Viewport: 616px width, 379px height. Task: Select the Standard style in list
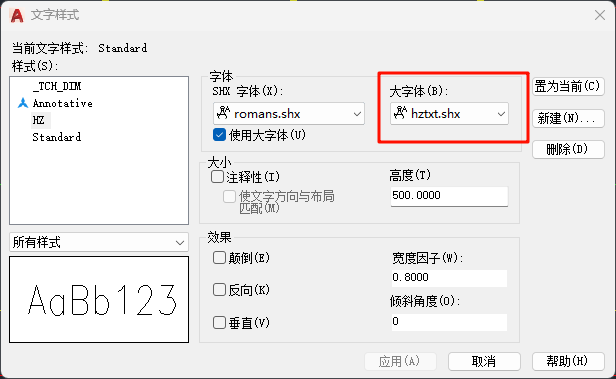tap(57, 137)
